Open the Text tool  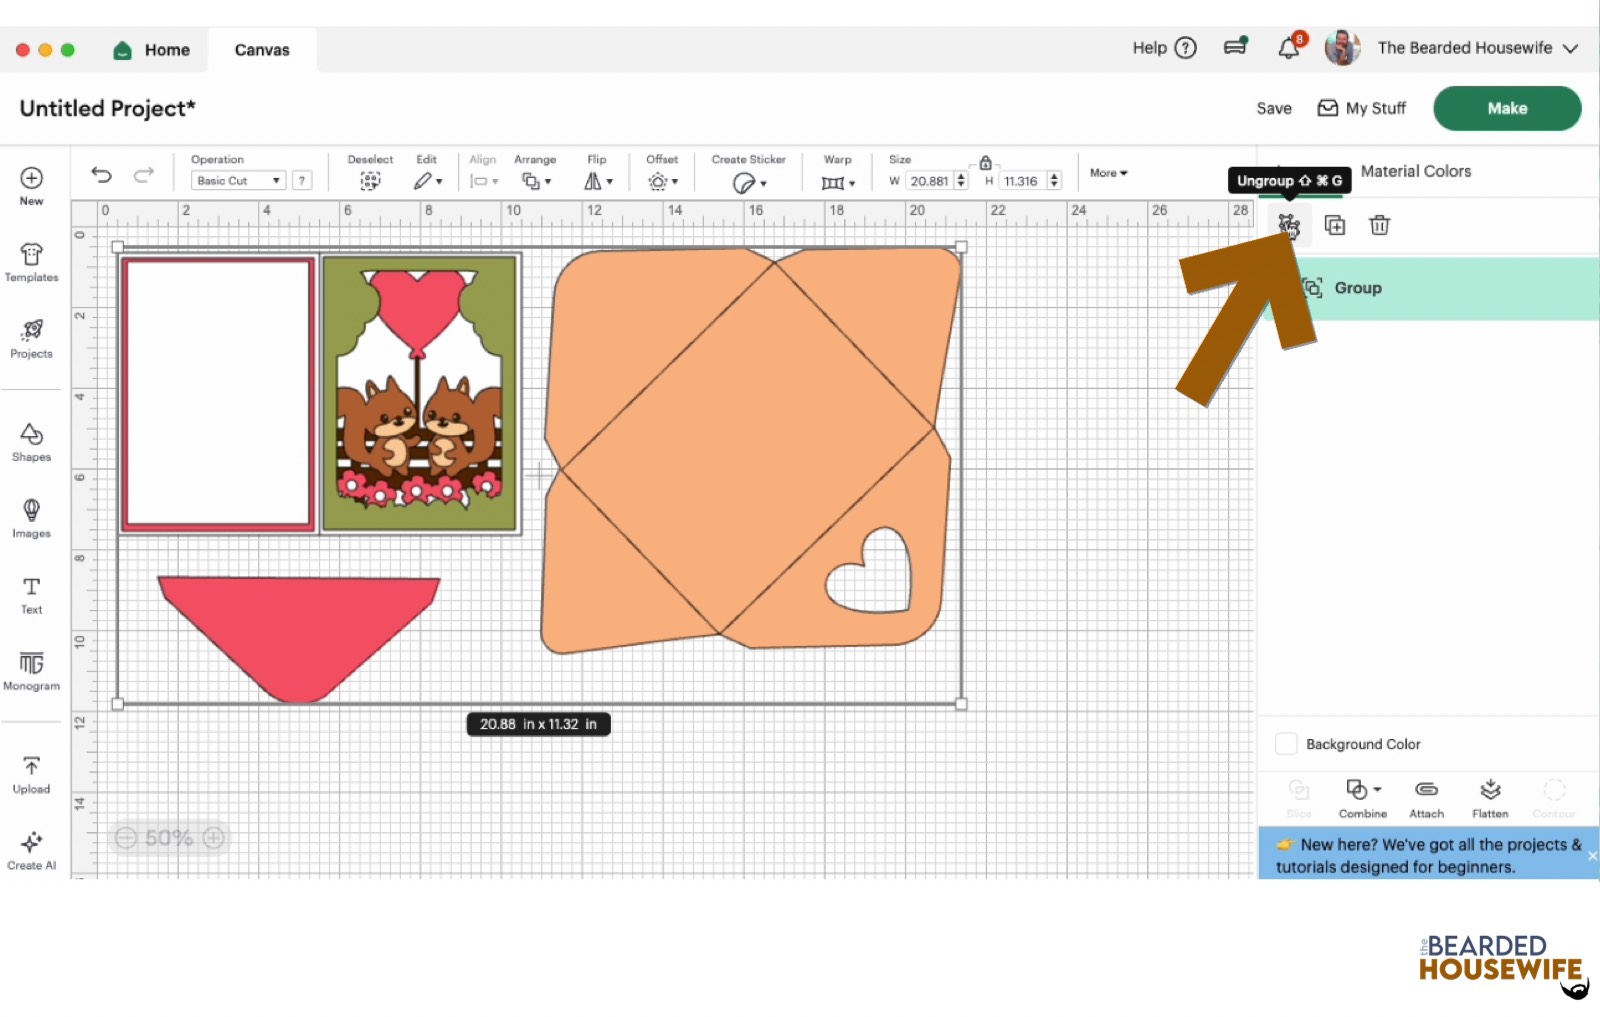(x=31, y=593)
